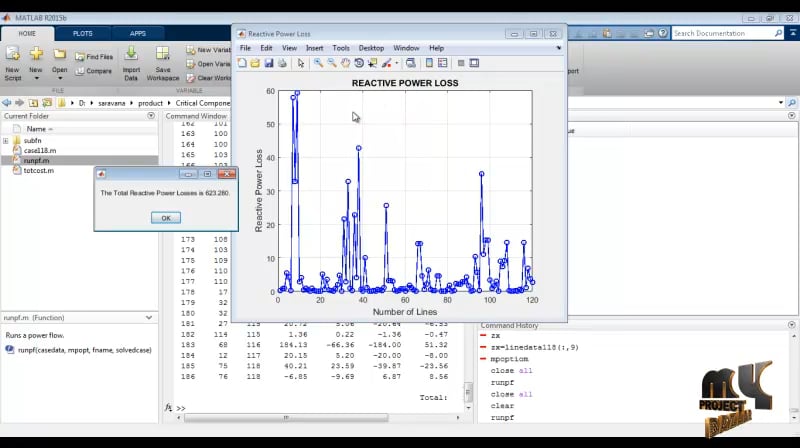800x448 pixels.
Task: Insert Colorbar via figure toolbar icon
Action: [x=429, y=63]
